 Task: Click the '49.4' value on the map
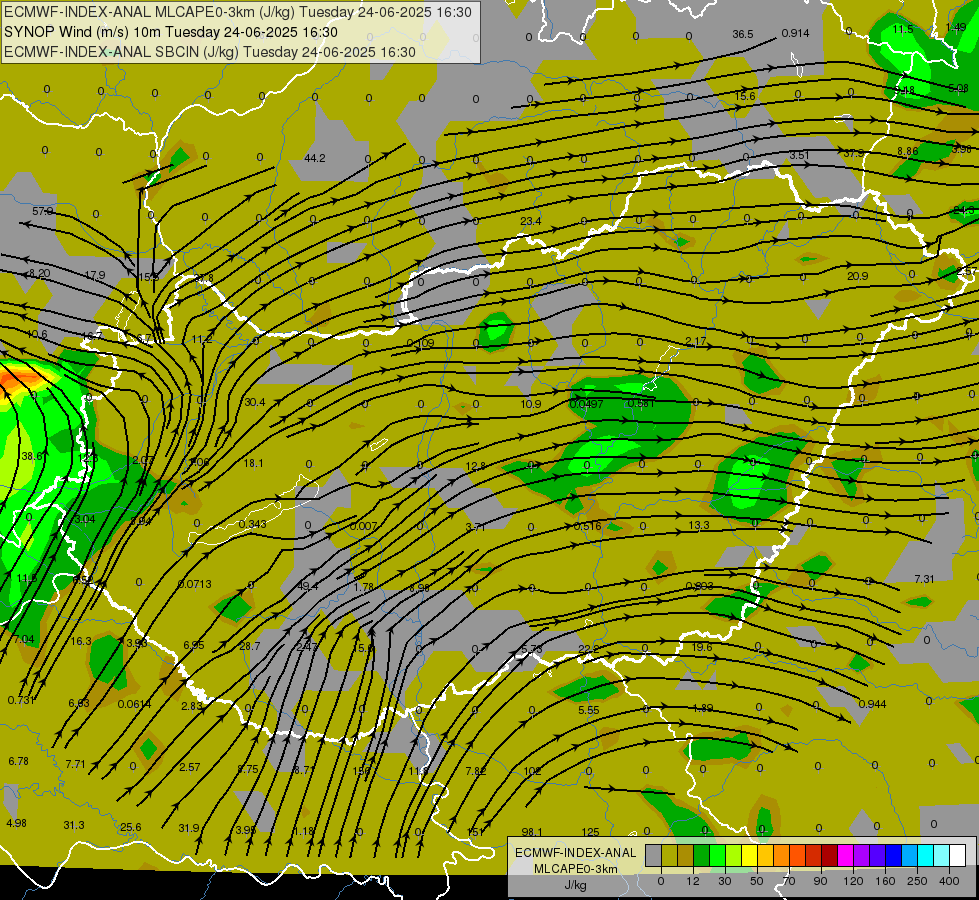pyautogui.click(x=308, y=586)
